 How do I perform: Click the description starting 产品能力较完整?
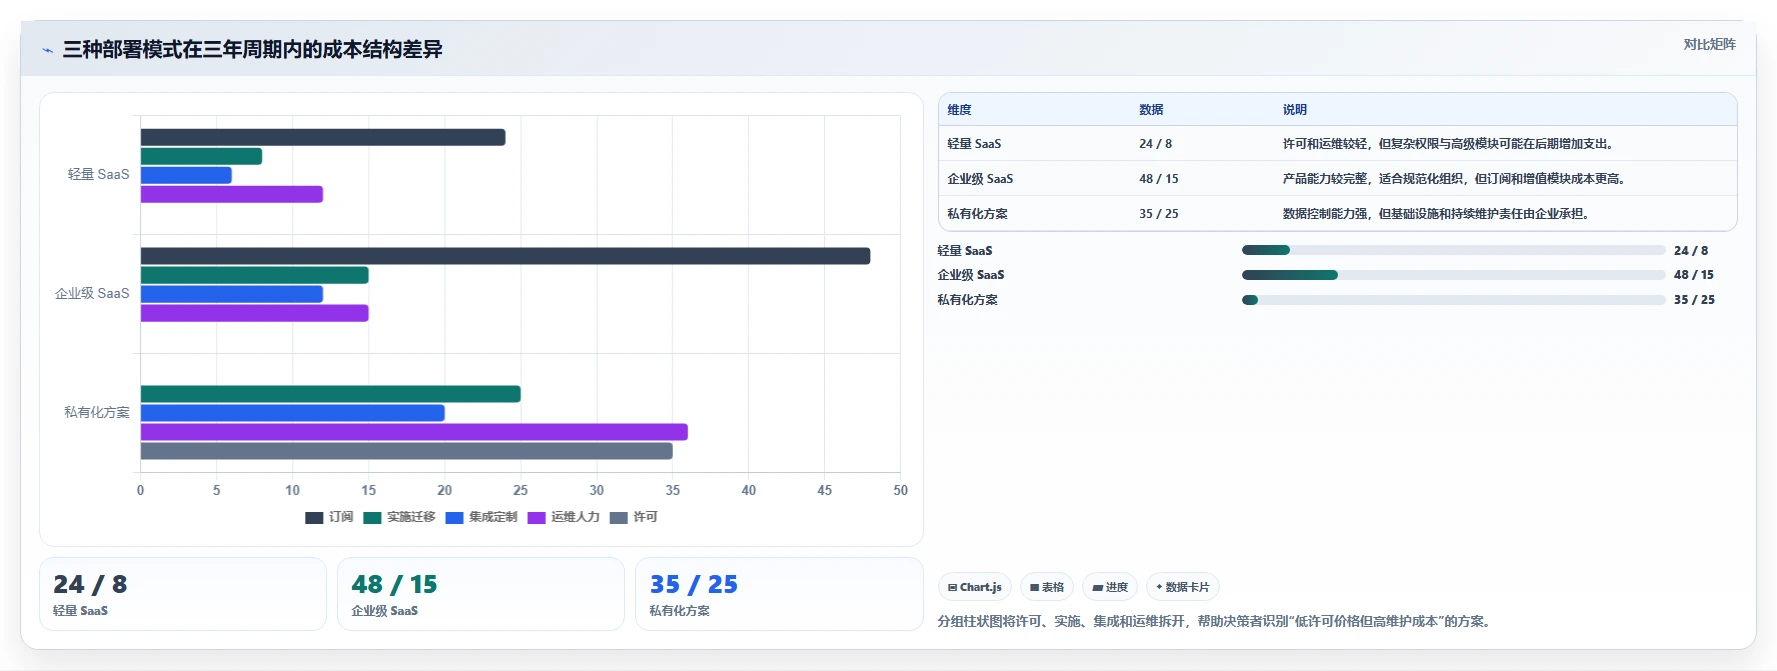1456,179
